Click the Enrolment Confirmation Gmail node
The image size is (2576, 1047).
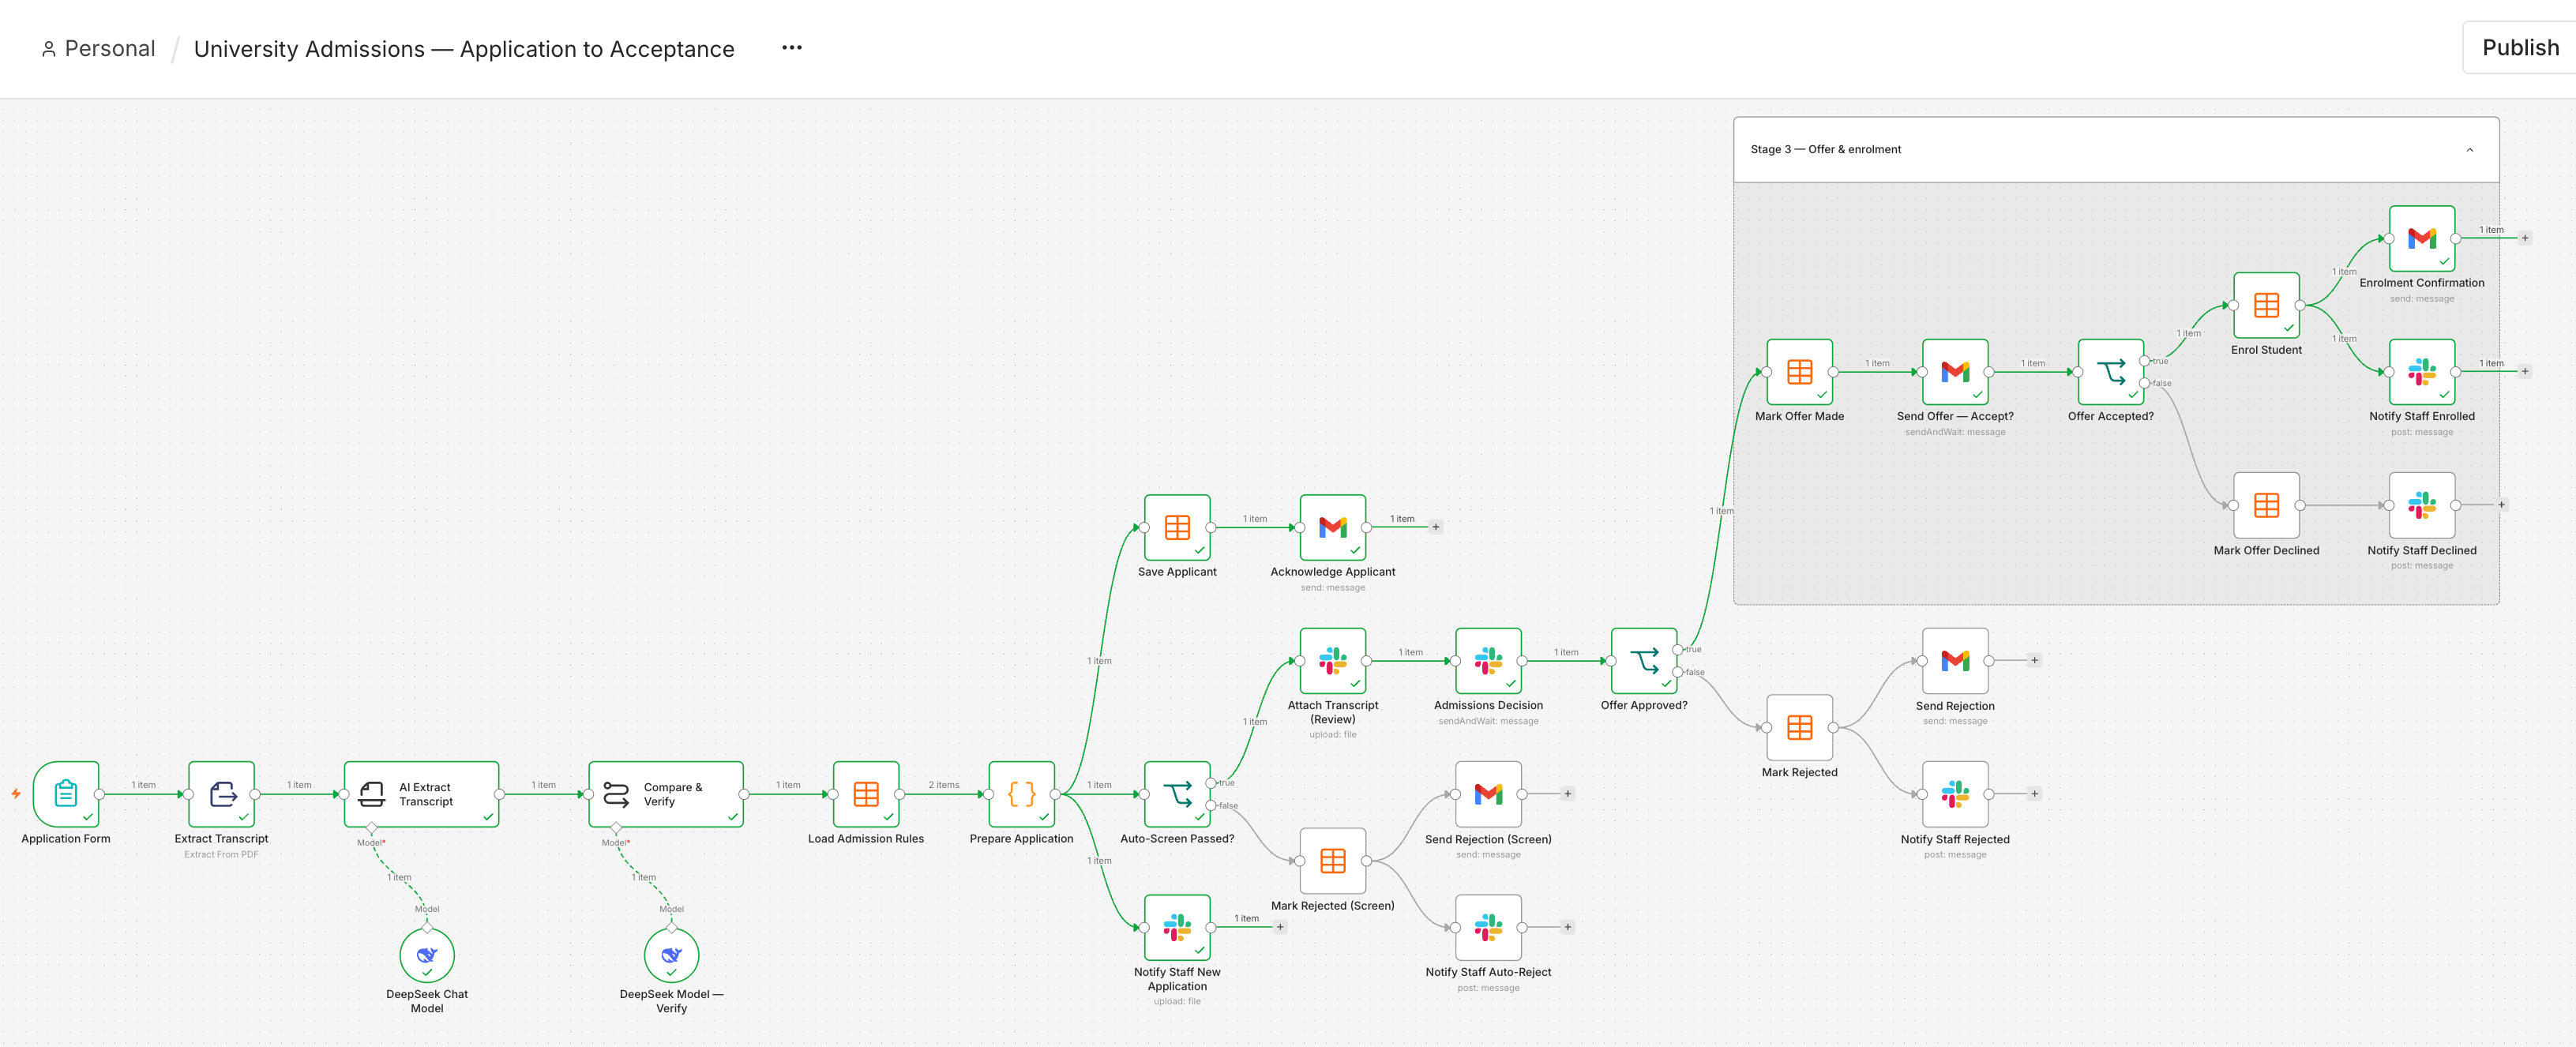point(2422,238)
